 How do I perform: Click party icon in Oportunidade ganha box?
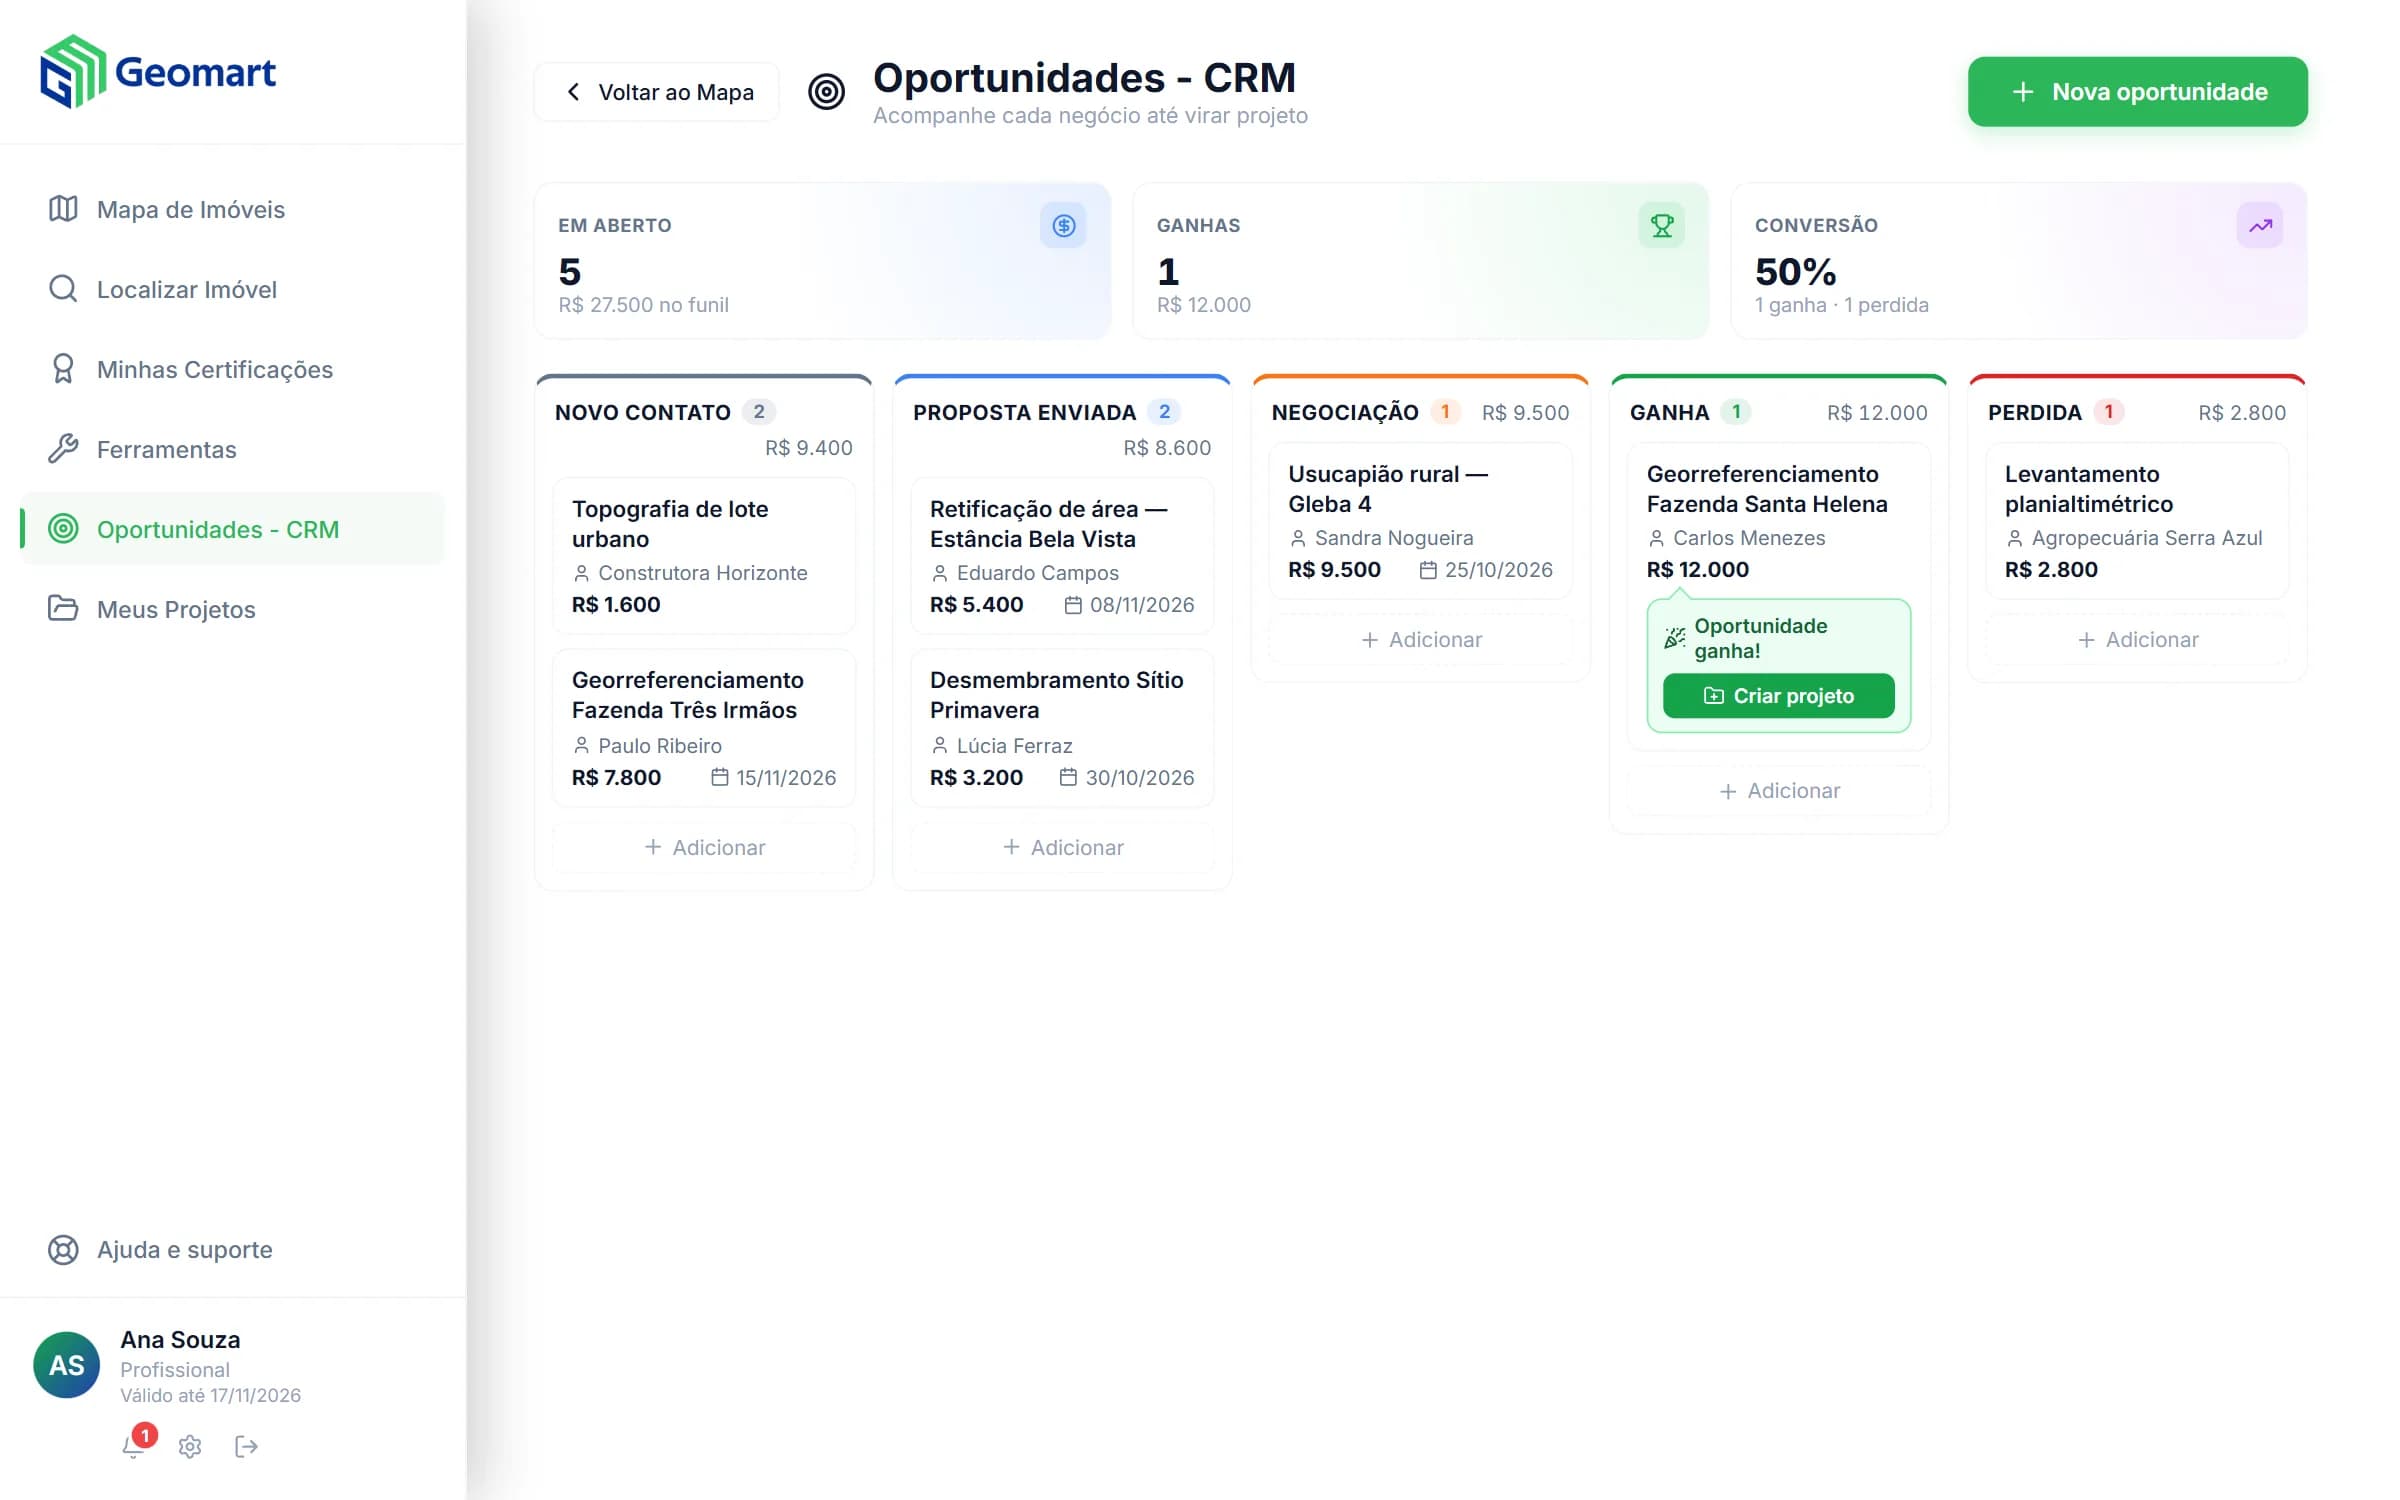1675,638
